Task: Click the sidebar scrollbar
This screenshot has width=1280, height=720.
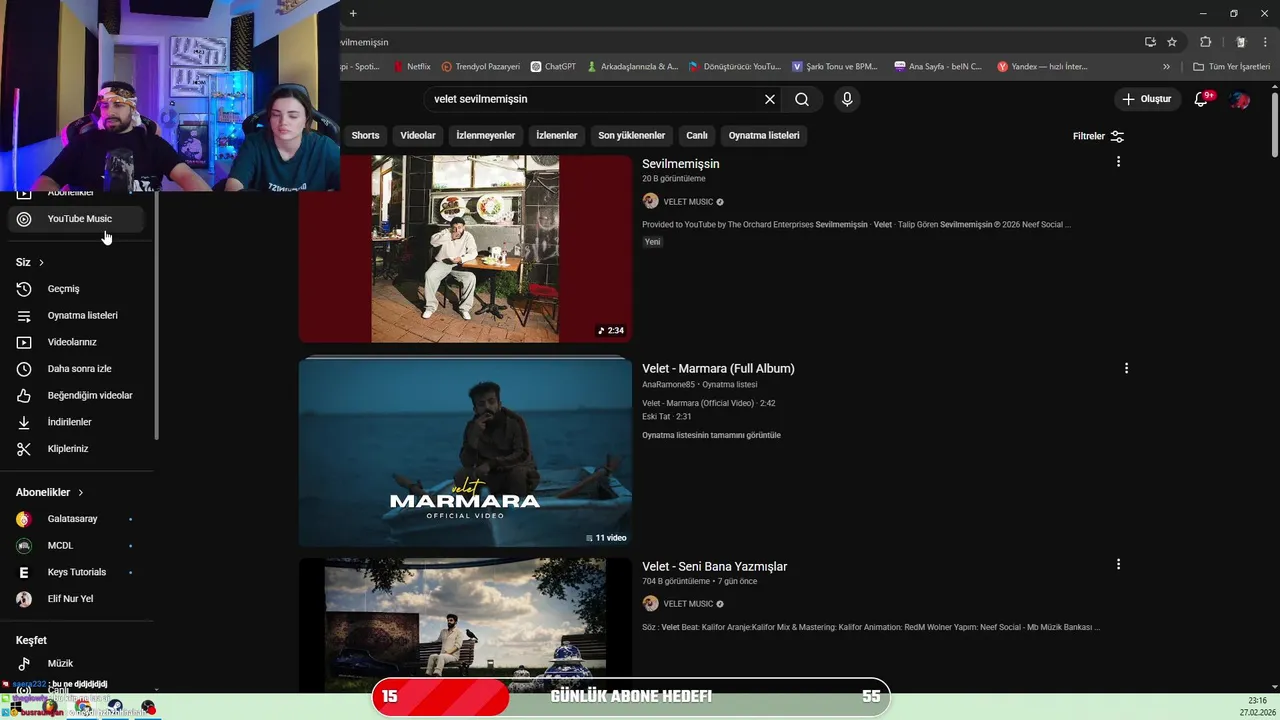Action: [156, 315]
